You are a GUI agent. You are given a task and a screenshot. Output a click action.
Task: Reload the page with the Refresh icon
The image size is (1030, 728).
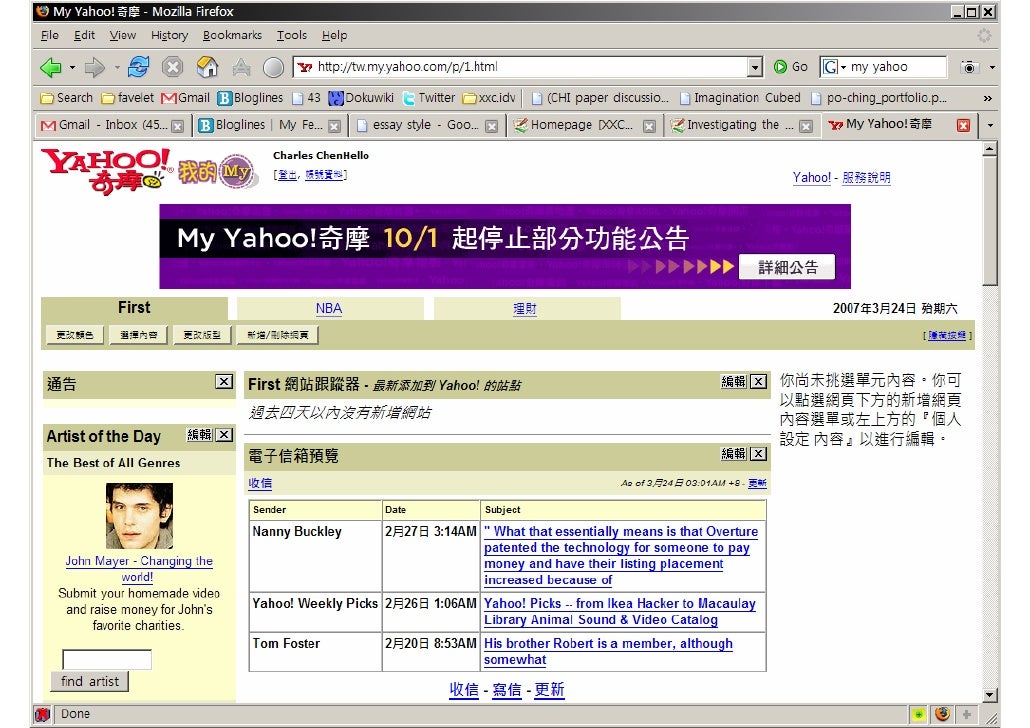(139, 66)
